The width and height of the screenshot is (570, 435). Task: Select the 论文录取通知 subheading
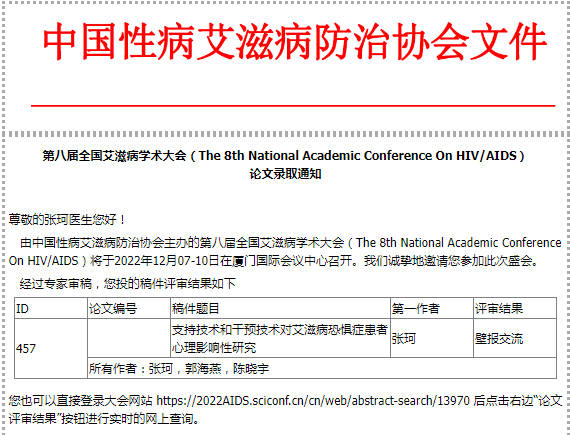coord(285,174)
